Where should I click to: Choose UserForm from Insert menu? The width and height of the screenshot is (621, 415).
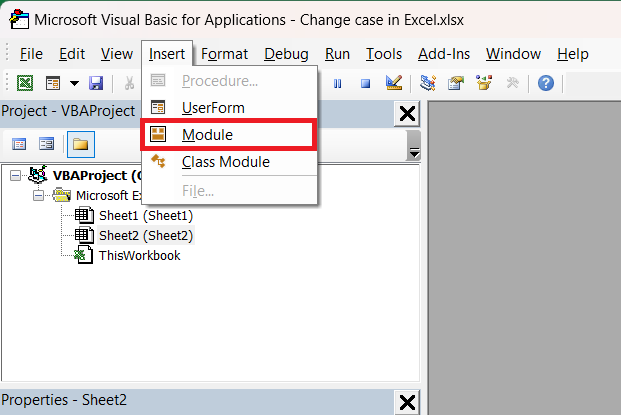tap(229, 108)
